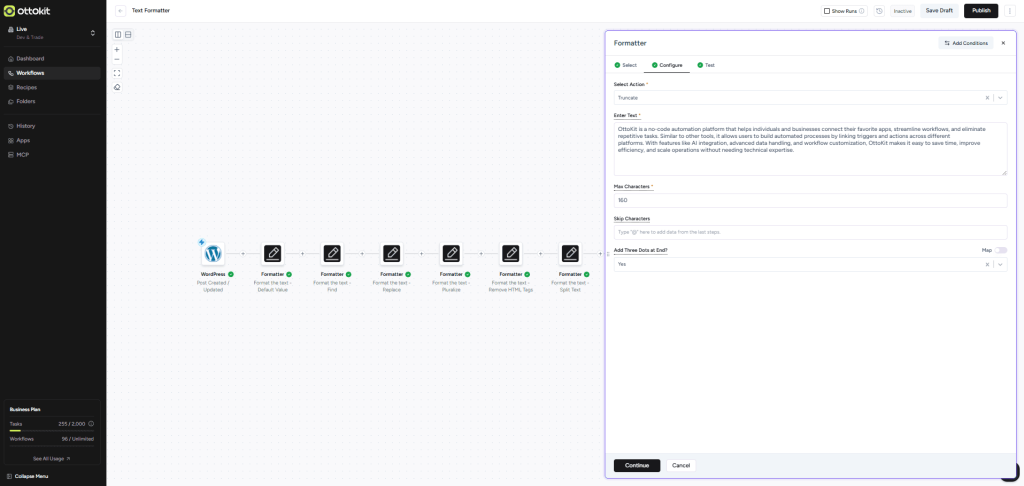1024x486 pixels.
Task: Click the WordPress trigger node icon
Action: (213, 254)
